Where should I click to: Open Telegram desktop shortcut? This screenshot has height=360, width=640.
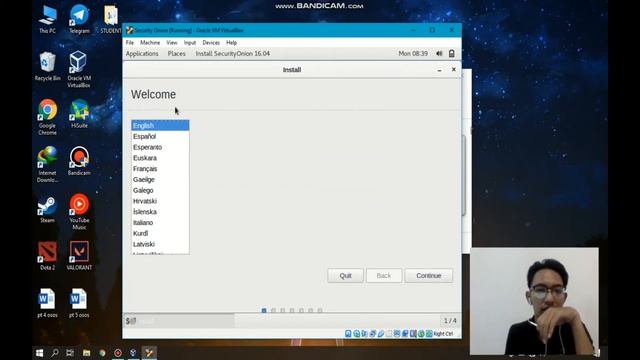pos(79,19)
